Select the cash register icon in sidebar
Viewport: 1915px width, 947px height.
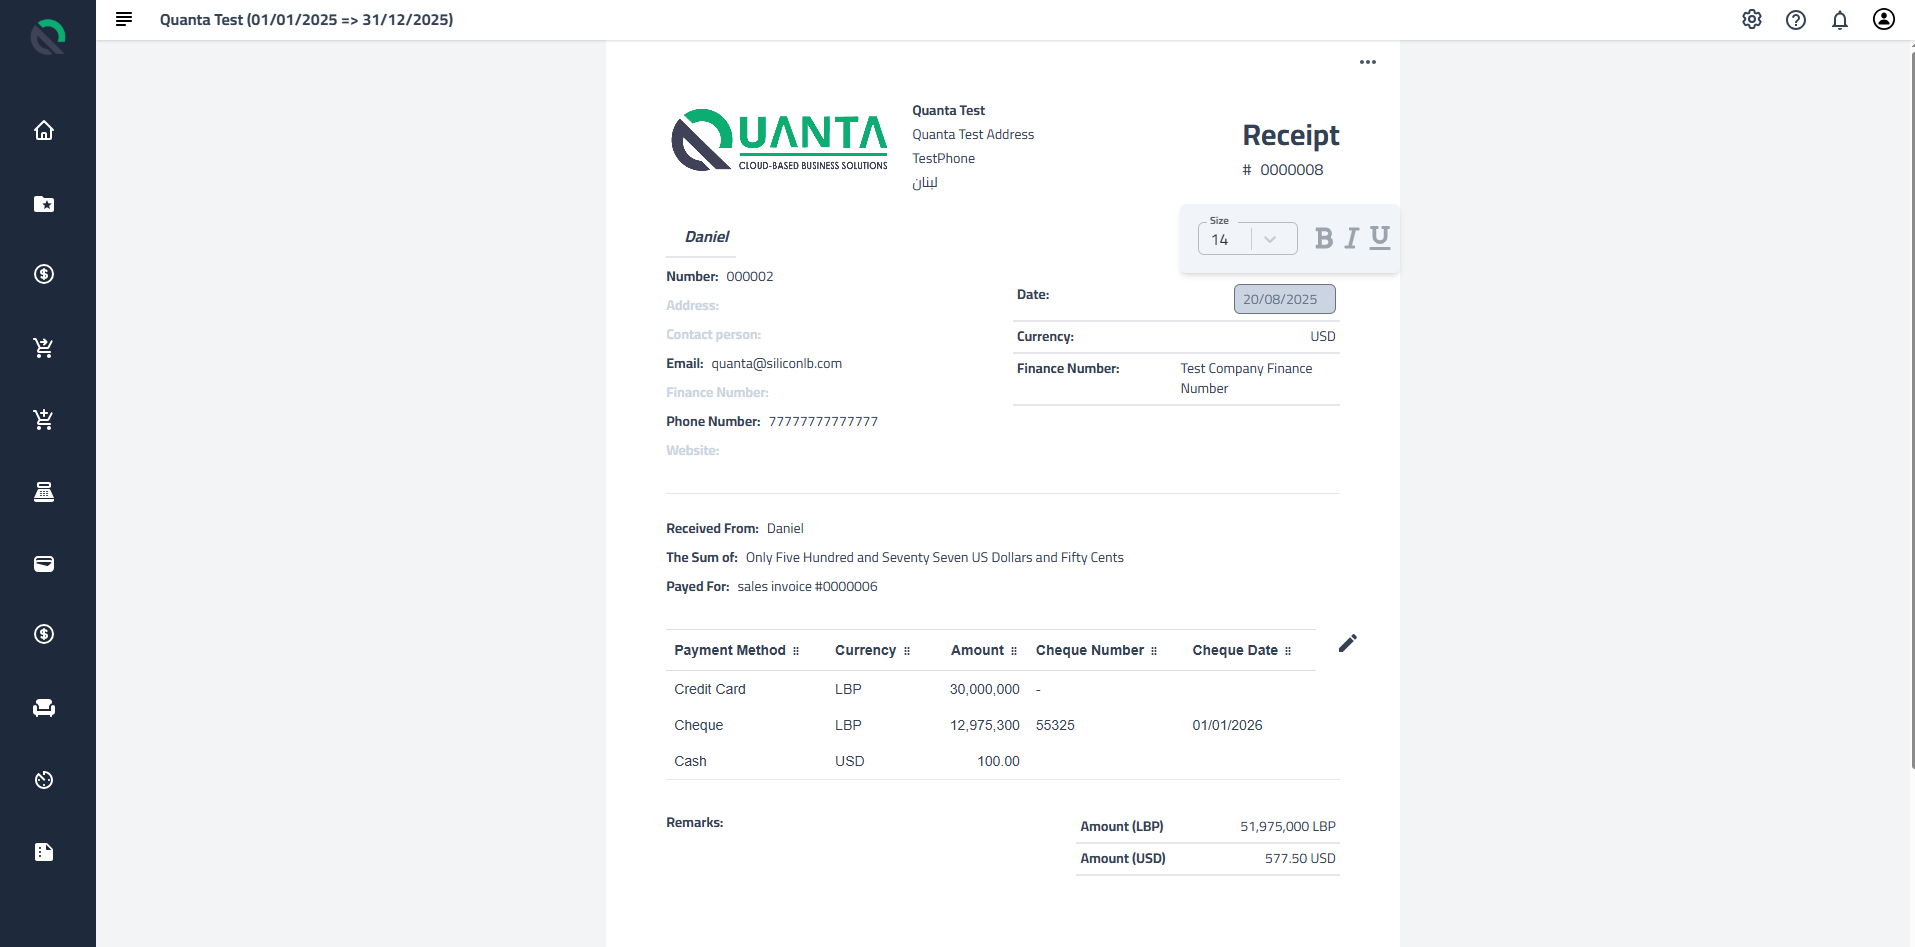44,492
